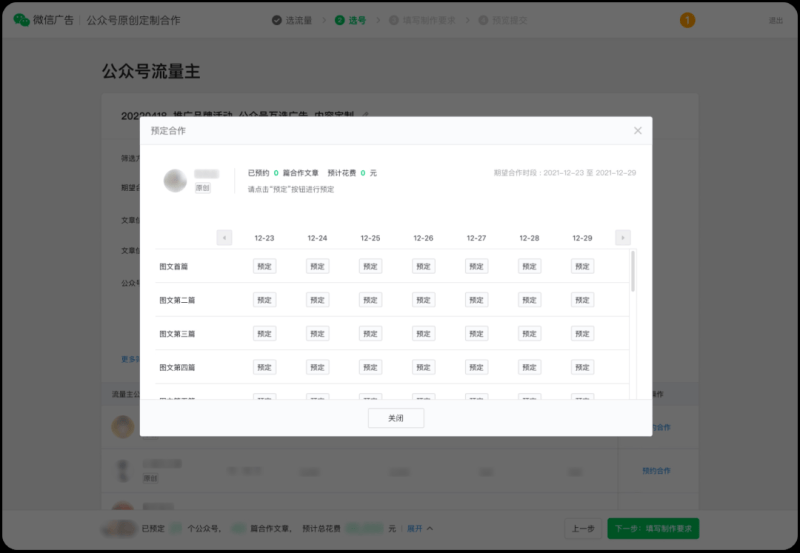
Task: Book 图文第四篇 on 12-24
Action: click(317, 367)
